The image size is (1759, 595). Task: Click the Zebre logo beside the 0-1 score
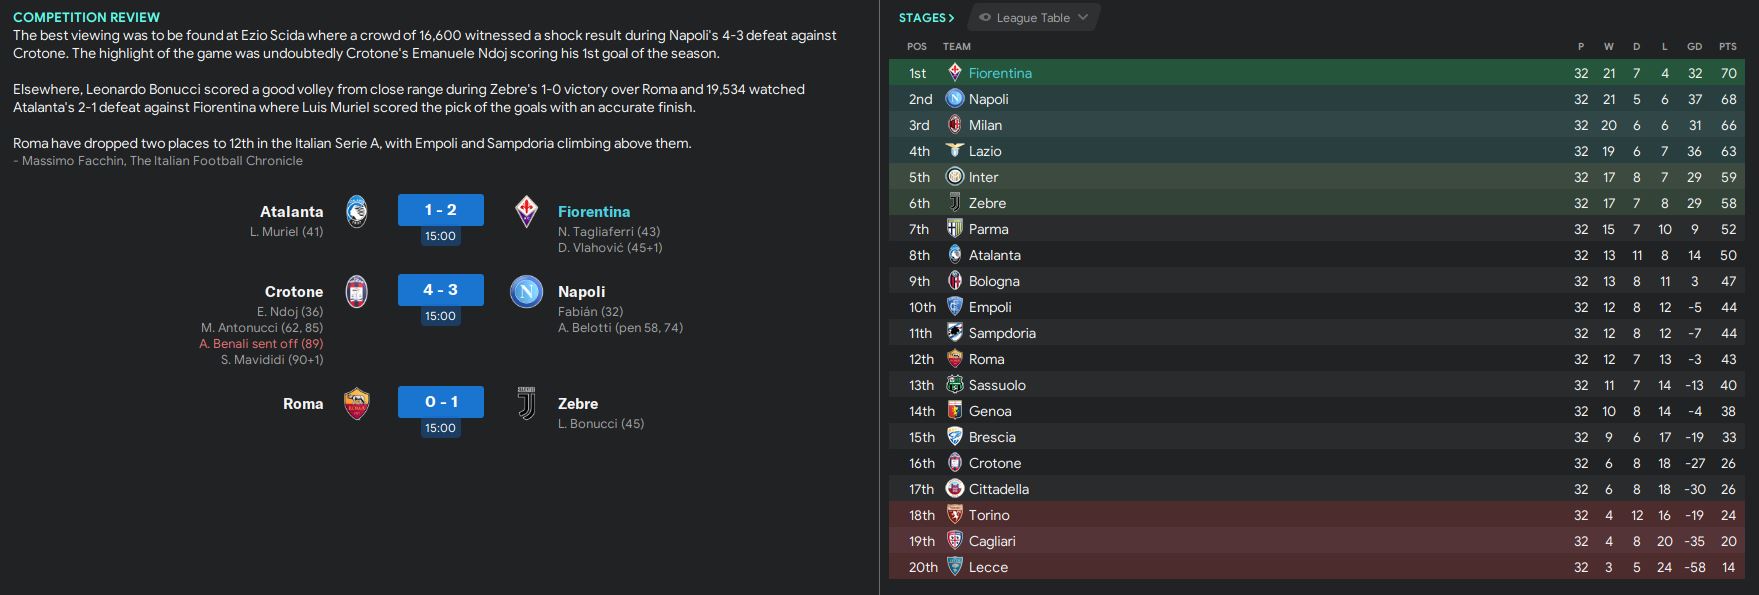point(526,404)
